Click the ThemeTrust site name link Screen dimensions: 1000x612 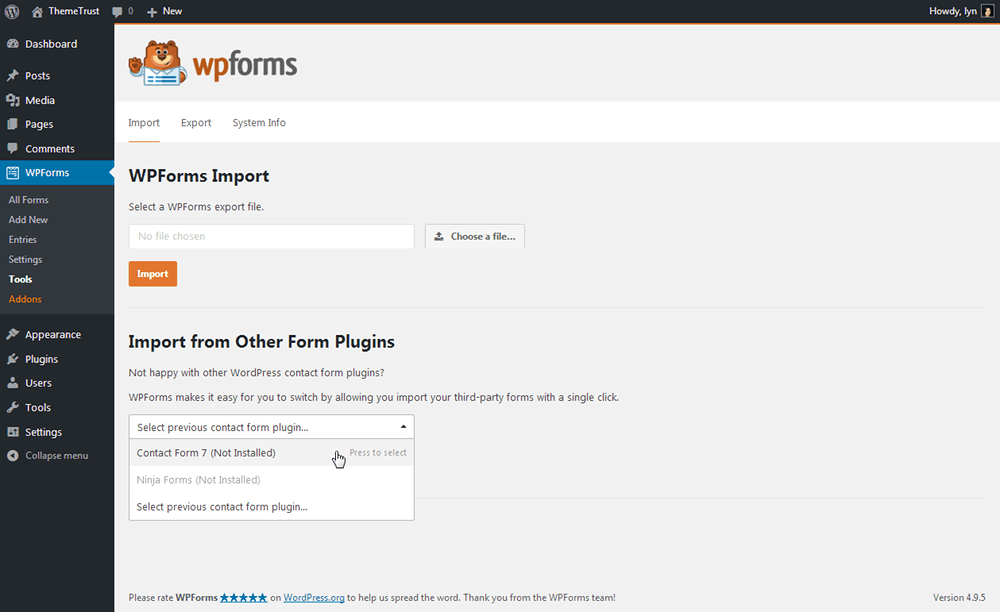[x=74, y=11]
